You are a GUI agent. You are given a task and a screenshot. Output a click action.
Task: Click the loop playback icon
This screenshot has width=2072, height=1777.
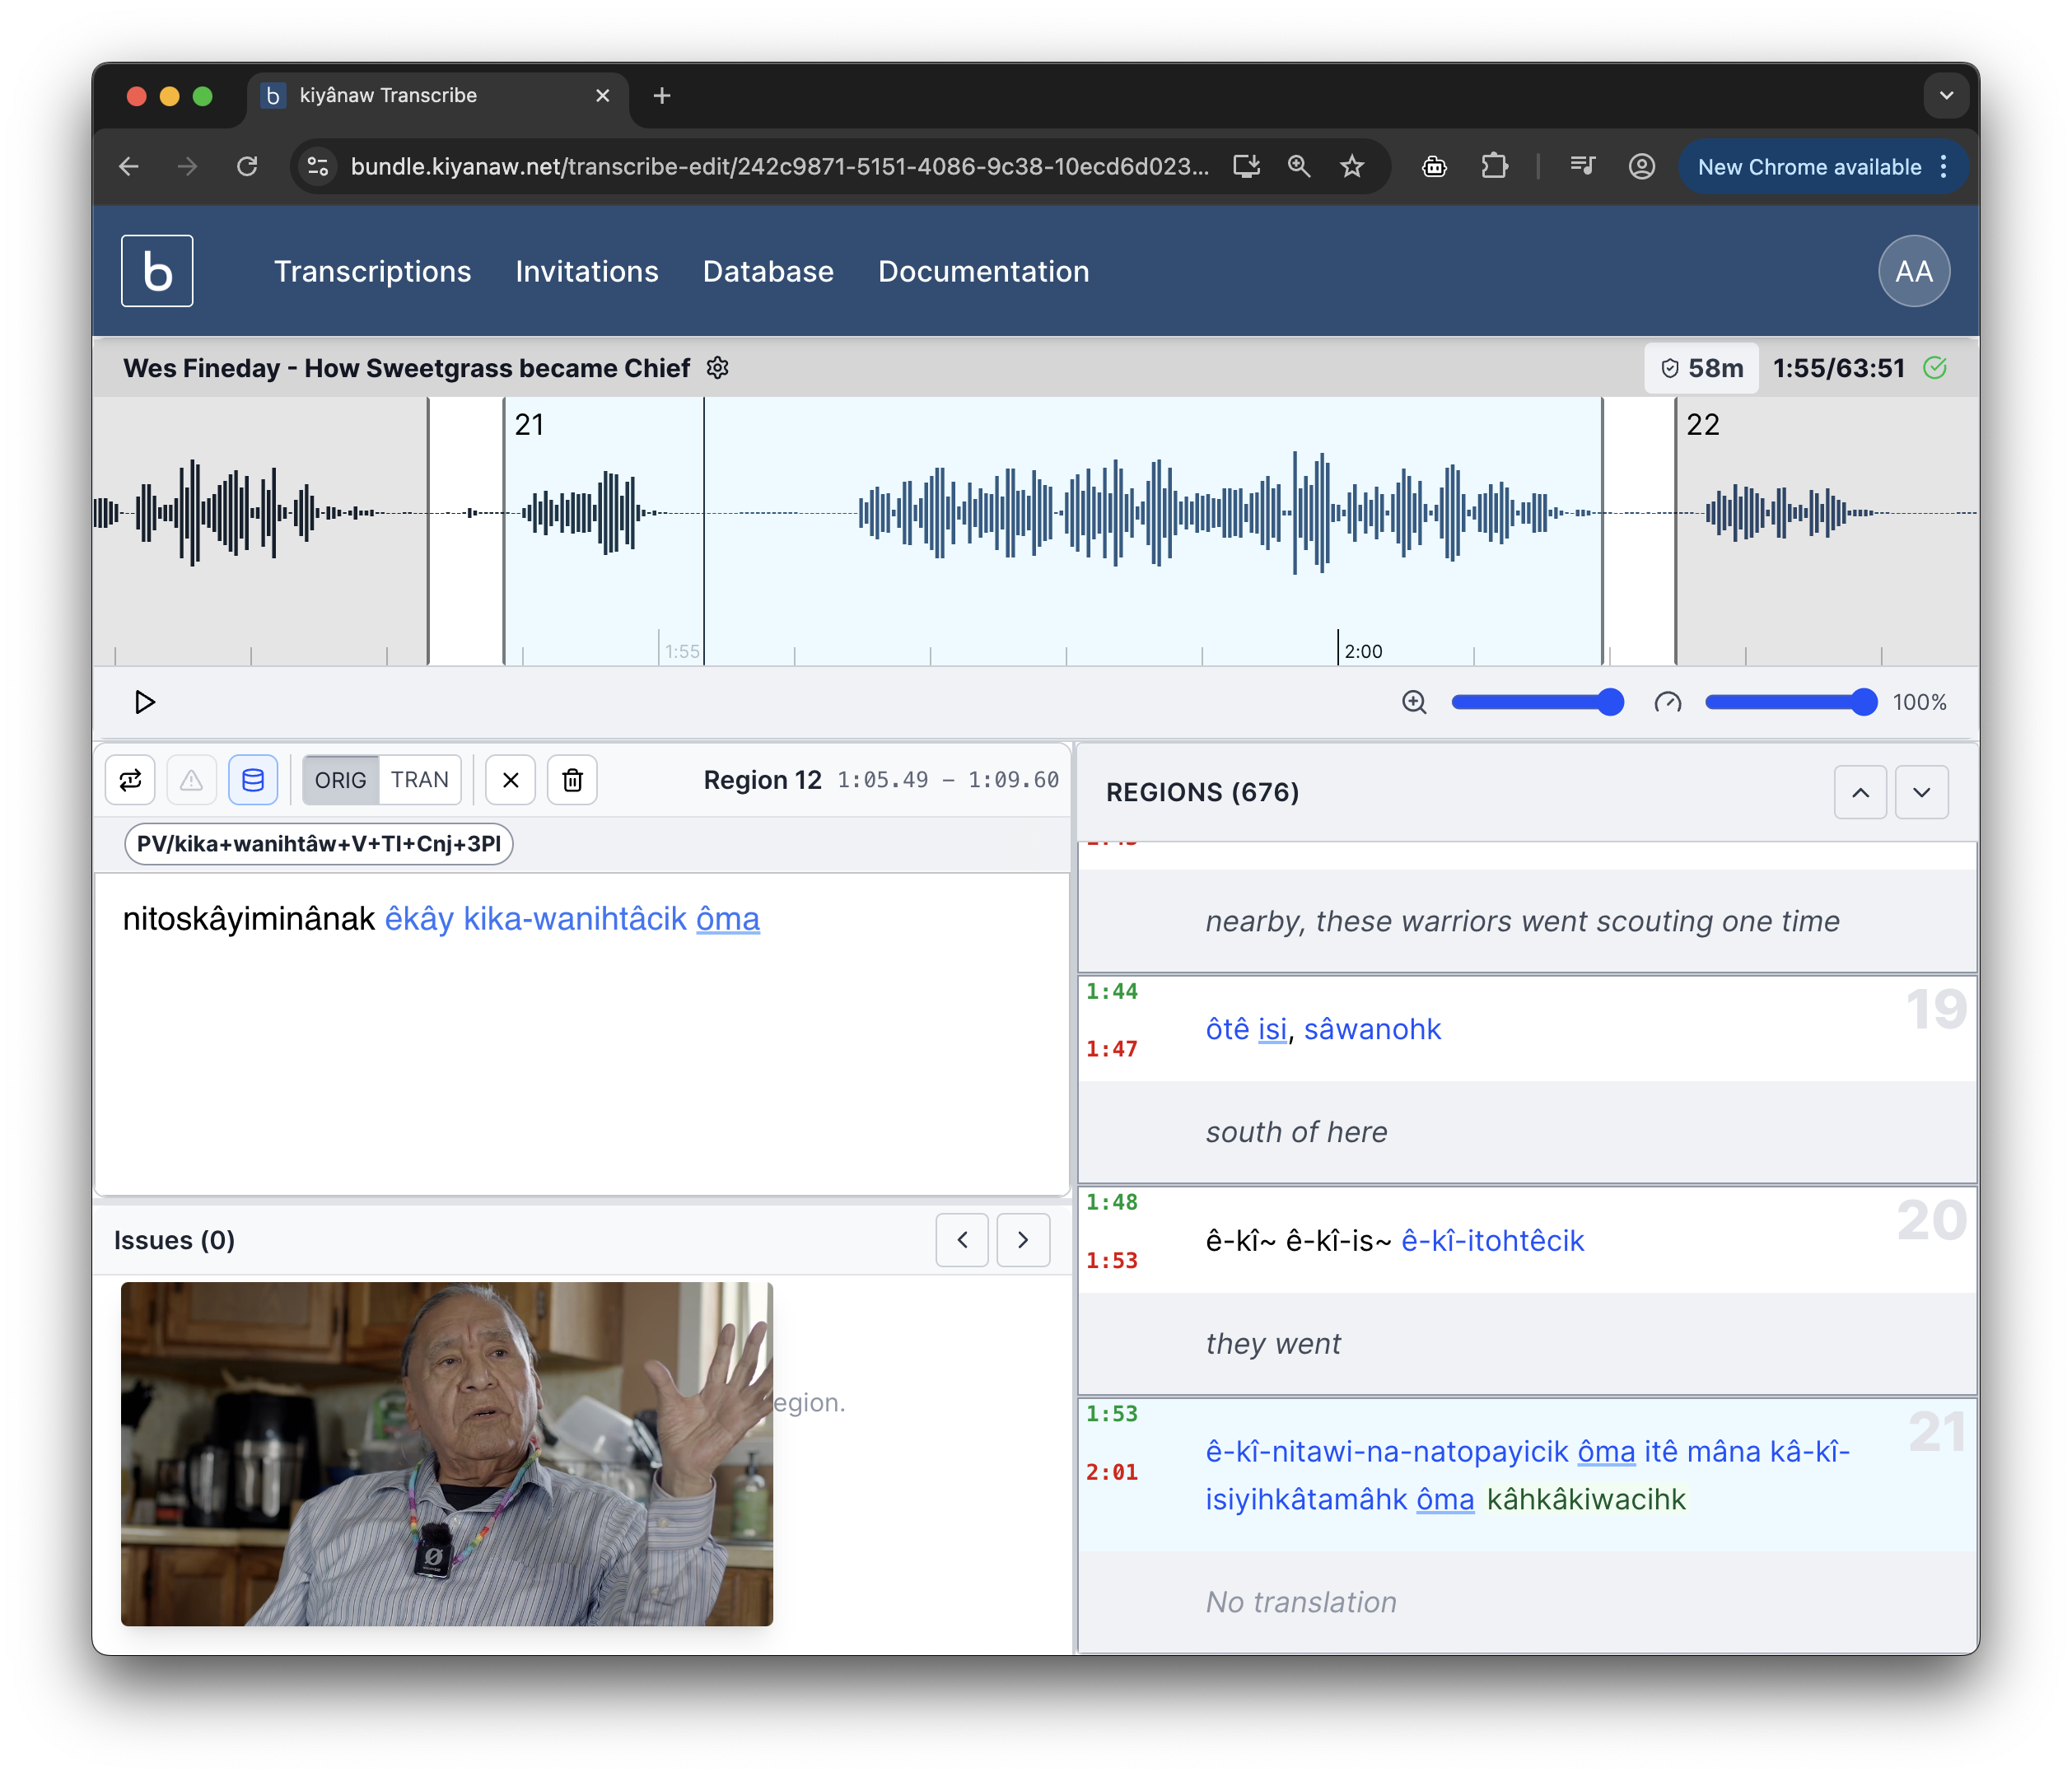pyautogui.click(x=130, y=780)
